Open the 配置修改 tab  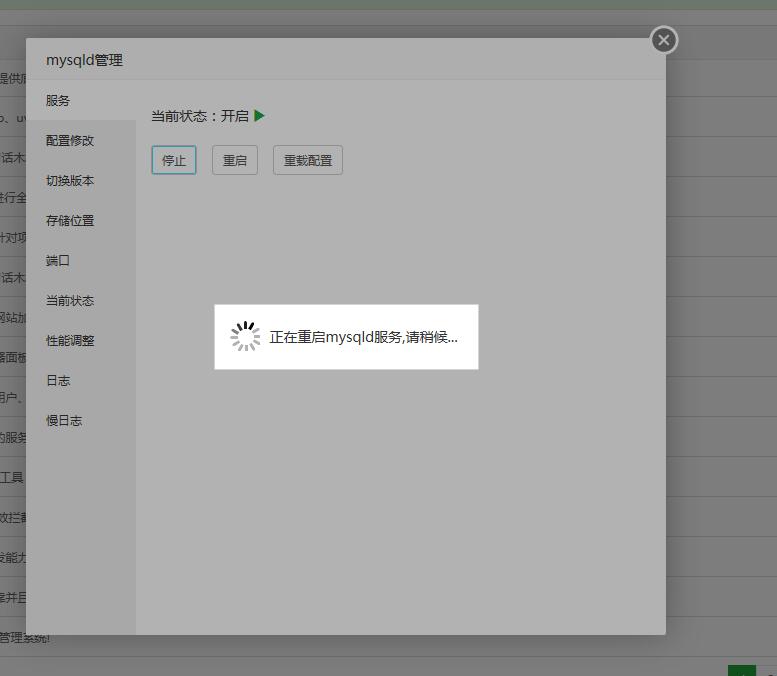(70, 141)
